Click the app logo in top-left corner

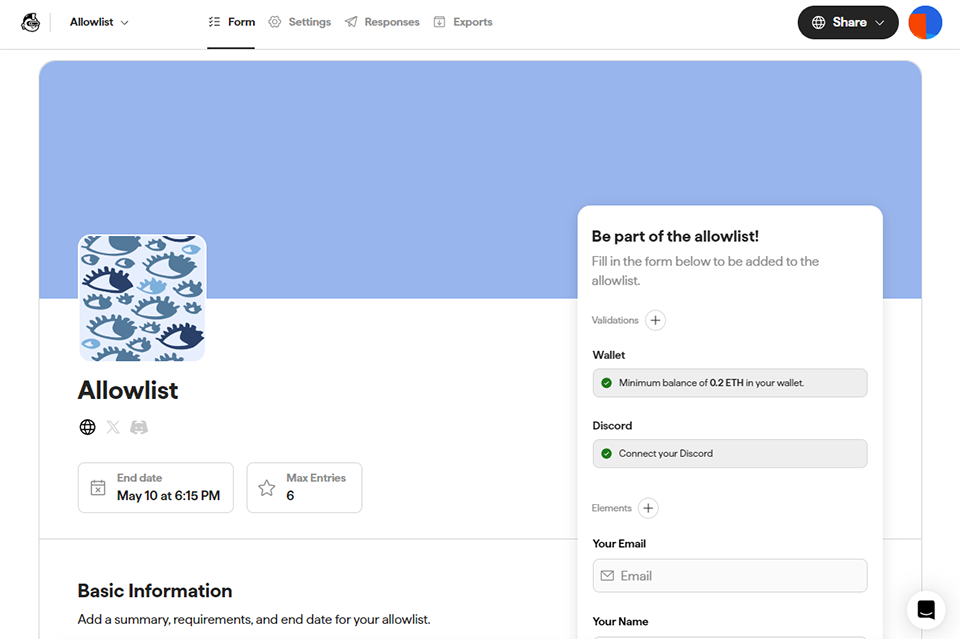tap(31, 22)
